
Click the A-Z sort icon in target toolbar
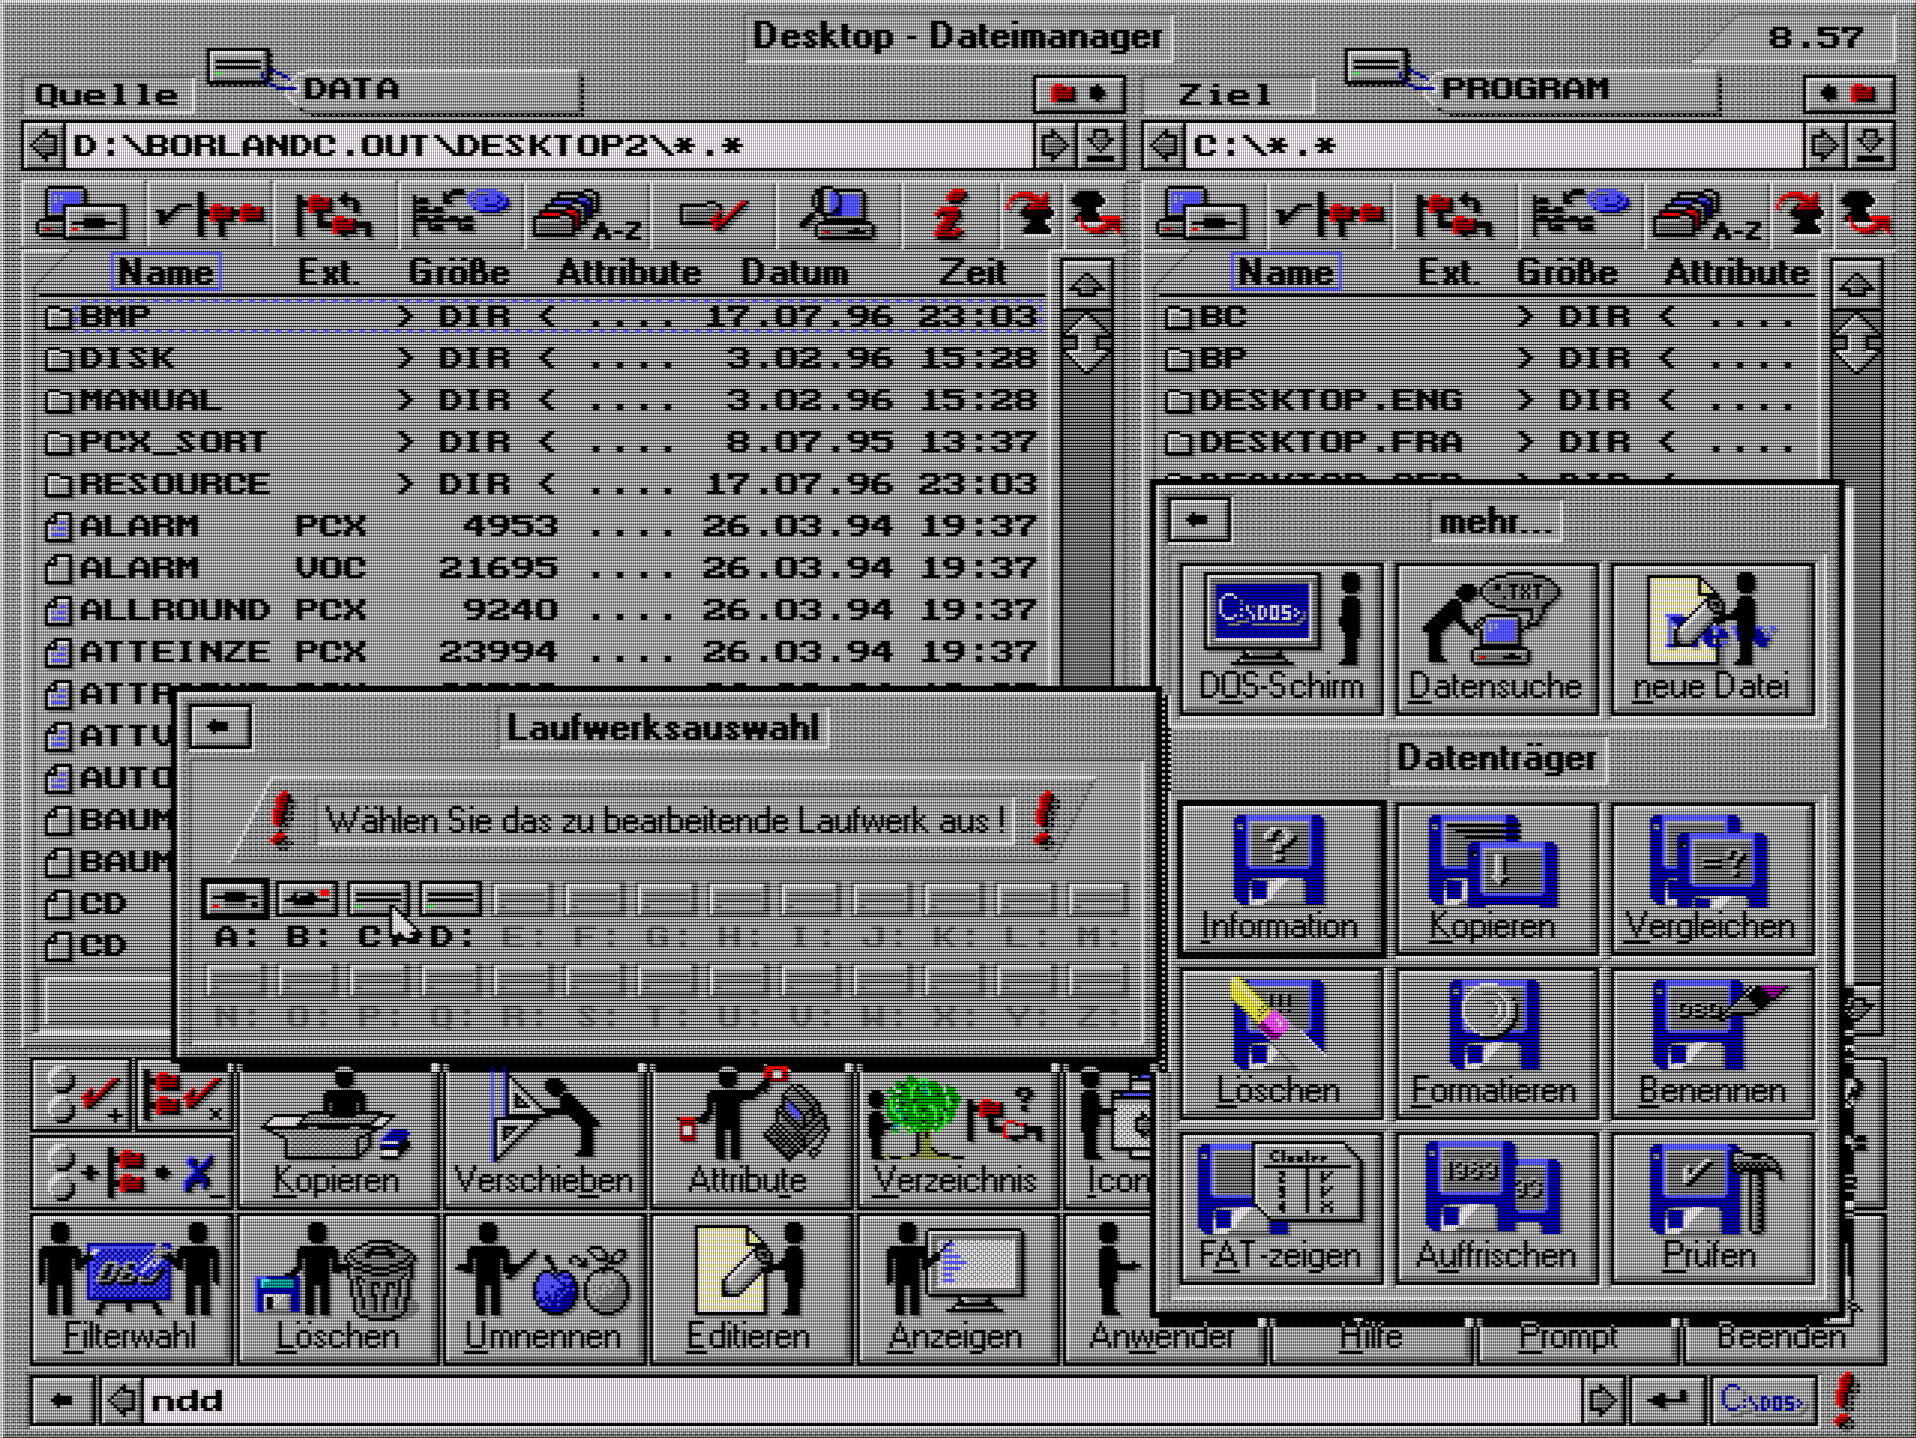coord(1707,214)
